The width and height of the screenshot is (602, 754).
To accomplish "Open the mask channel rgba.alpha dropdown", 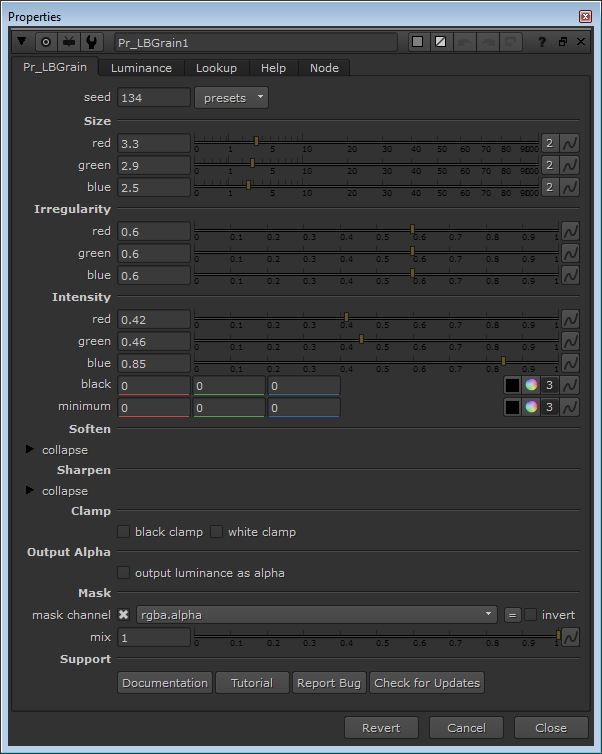I will (x=317, y=615).
